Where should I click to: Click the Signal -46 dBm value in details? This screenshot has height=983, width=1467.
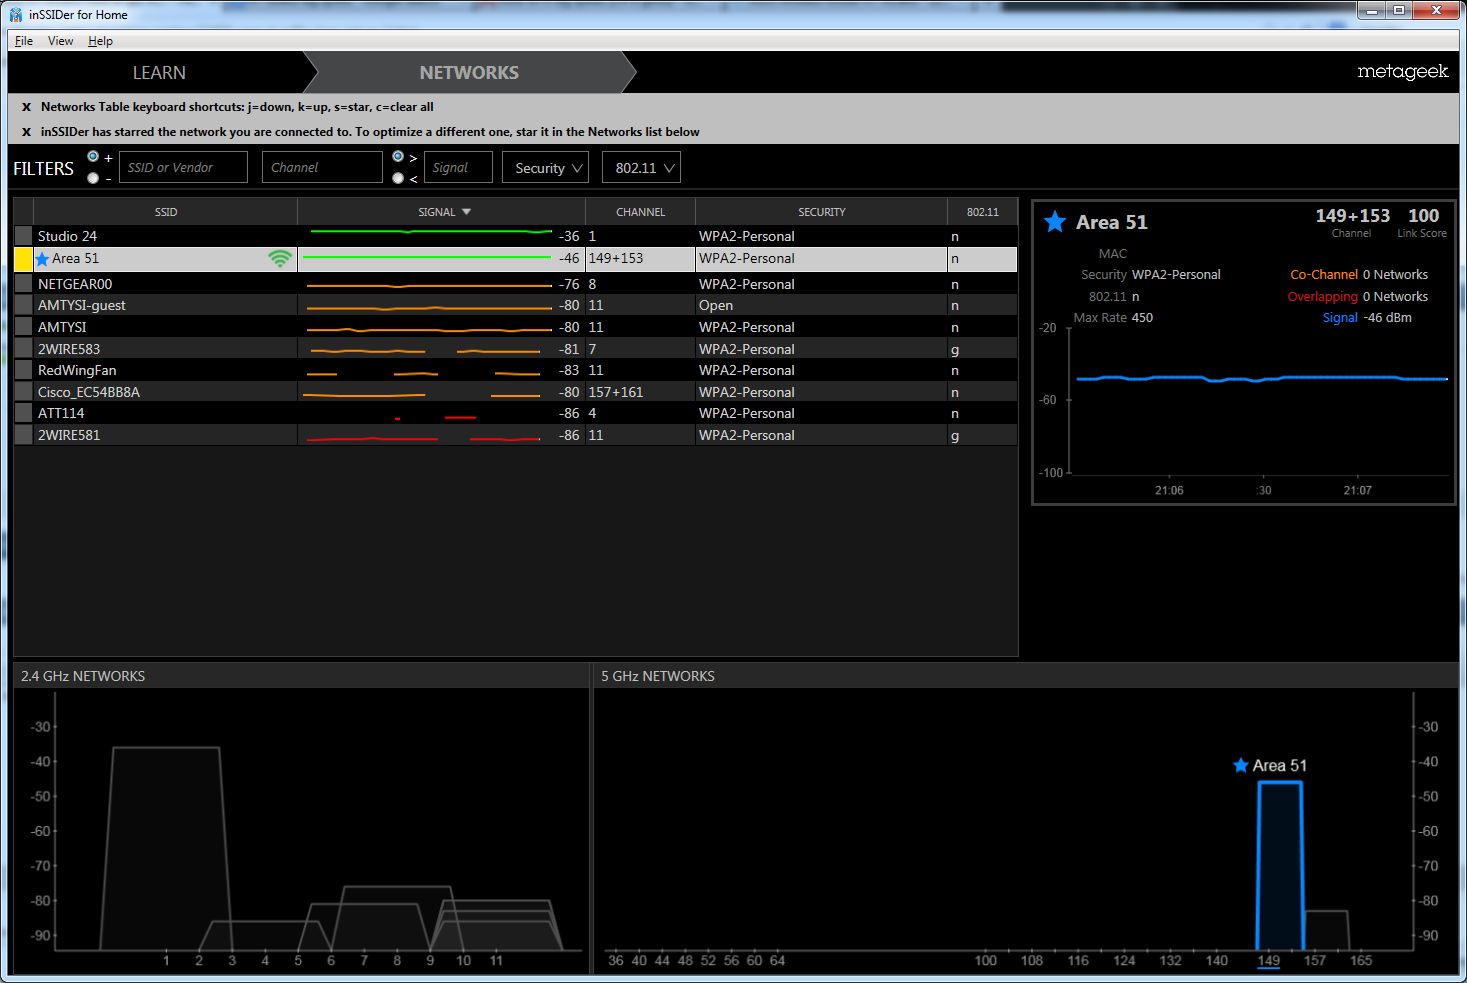click(x=1388, y=318)
